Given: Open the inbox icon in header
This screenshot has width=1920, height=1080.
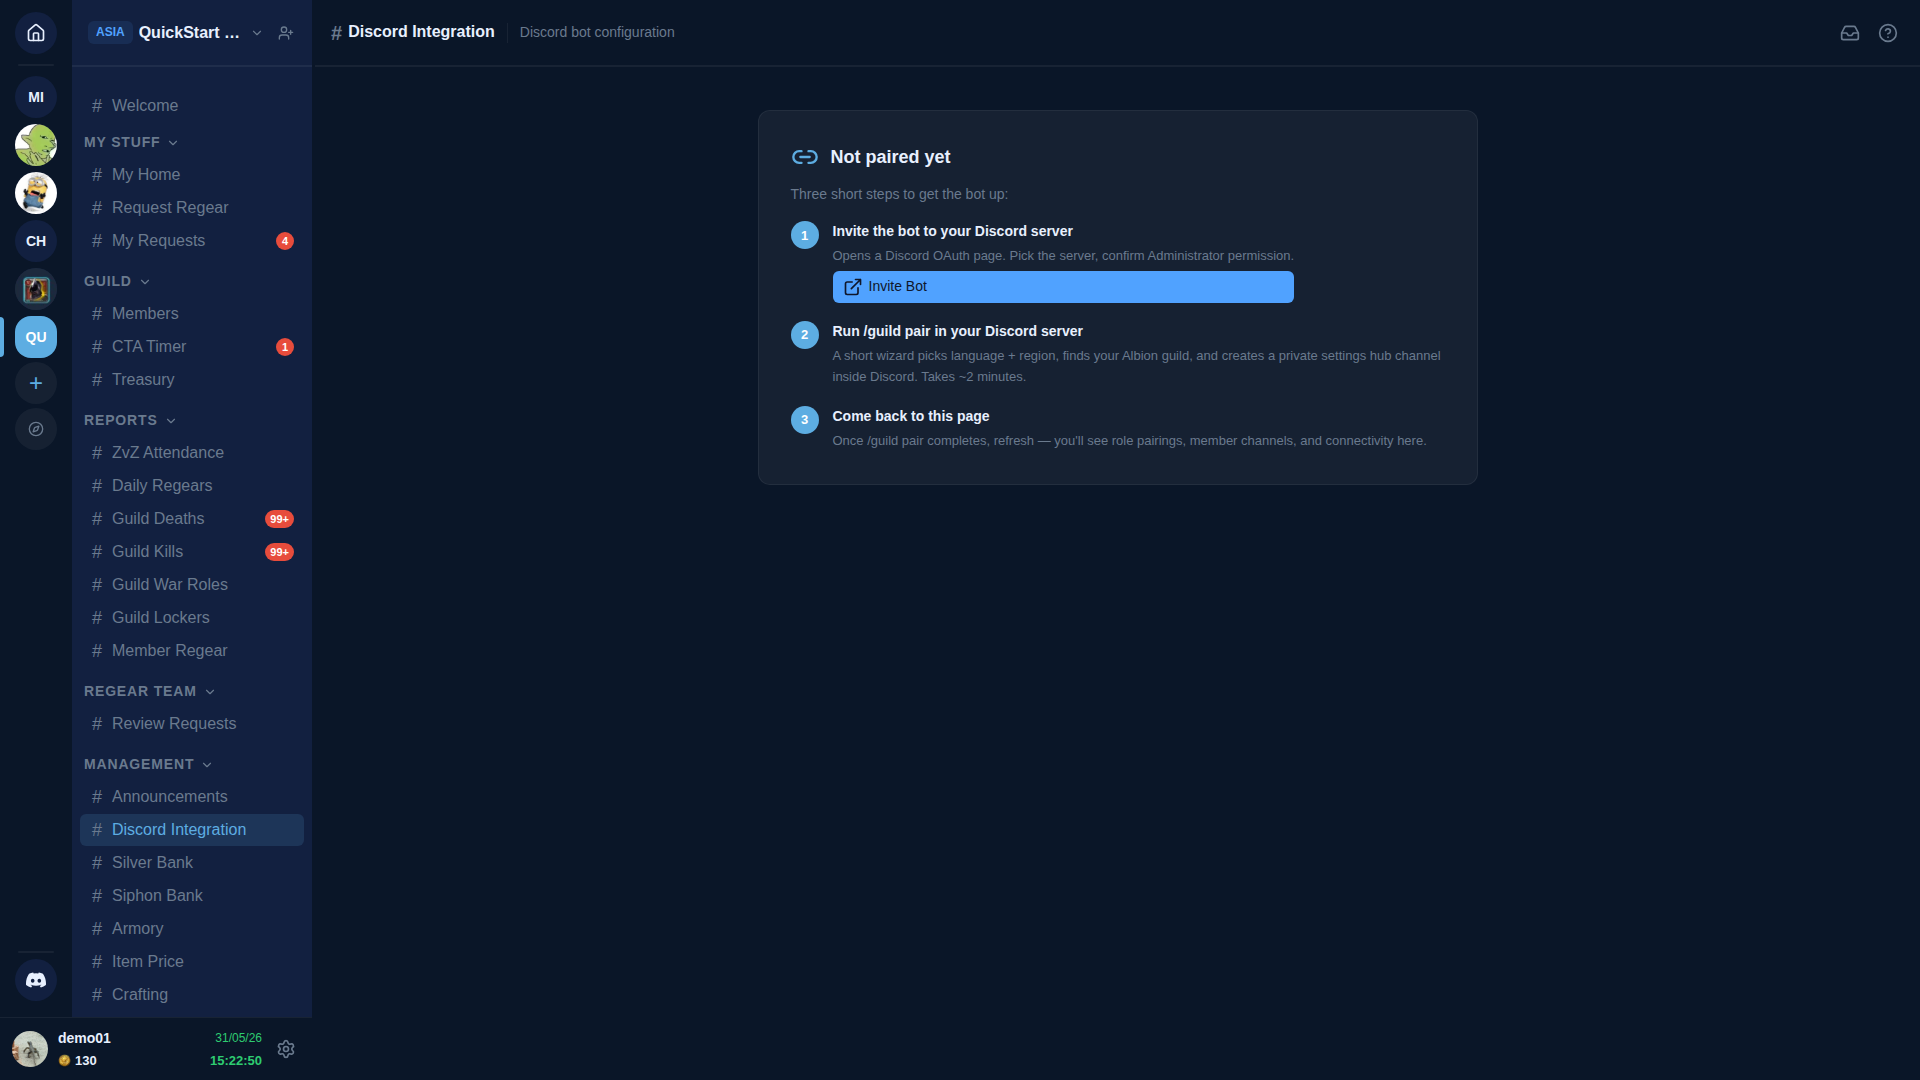Looking at the screenshot, I should [x=1850, y=33].
